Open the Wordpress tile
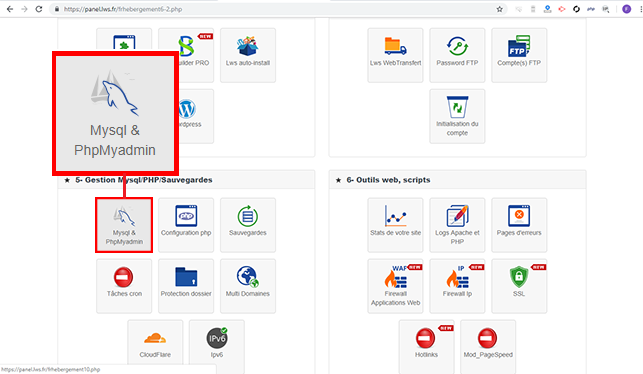The height and width of the screenshot is (374, 643). click(x=196, y=116)
